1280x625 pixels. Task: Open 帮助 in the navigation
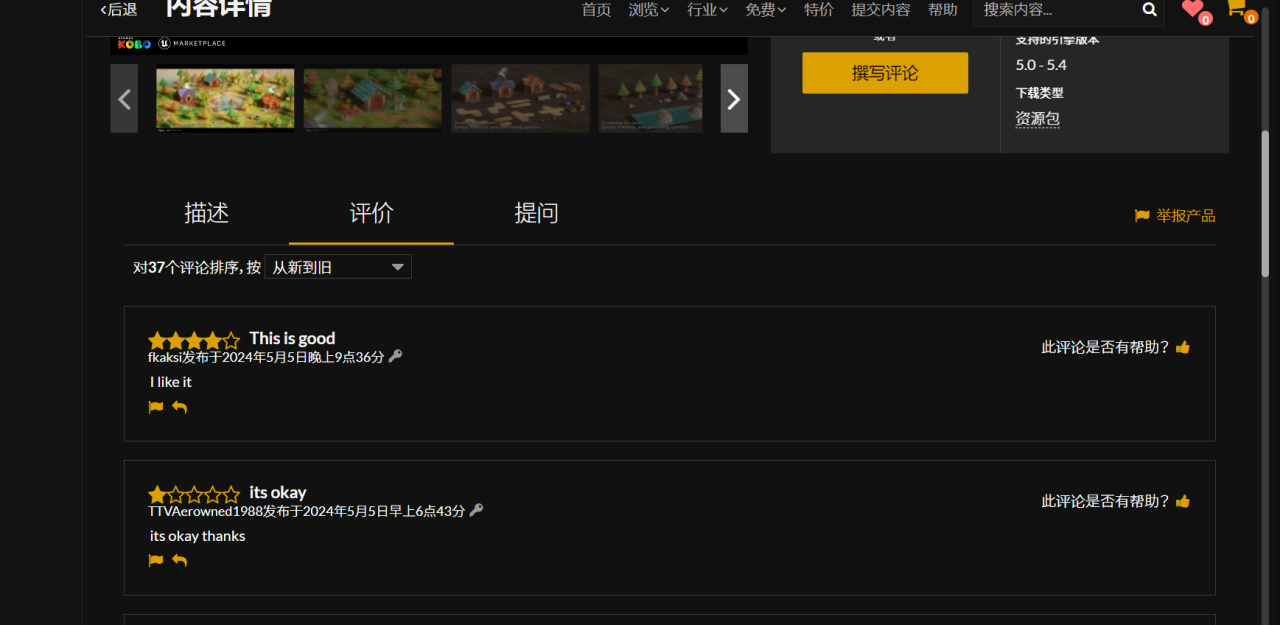(x=942, y=9)
